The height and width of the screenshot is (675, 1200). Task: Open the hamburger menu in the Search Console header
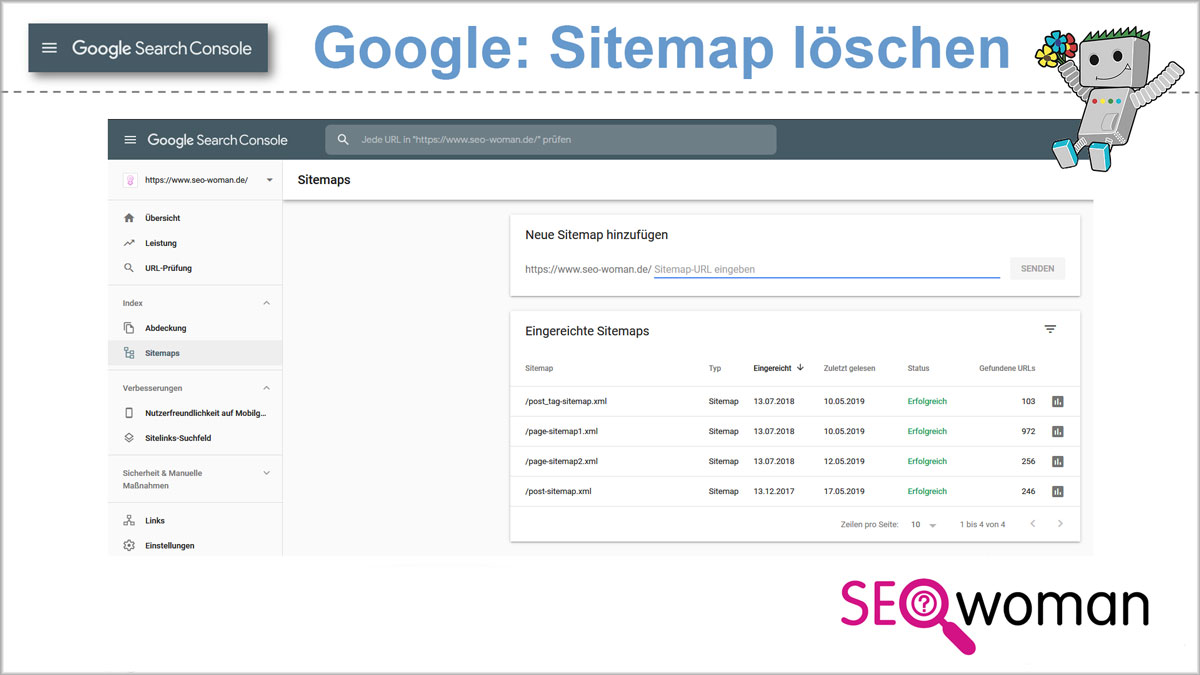[x=130, y=140]
